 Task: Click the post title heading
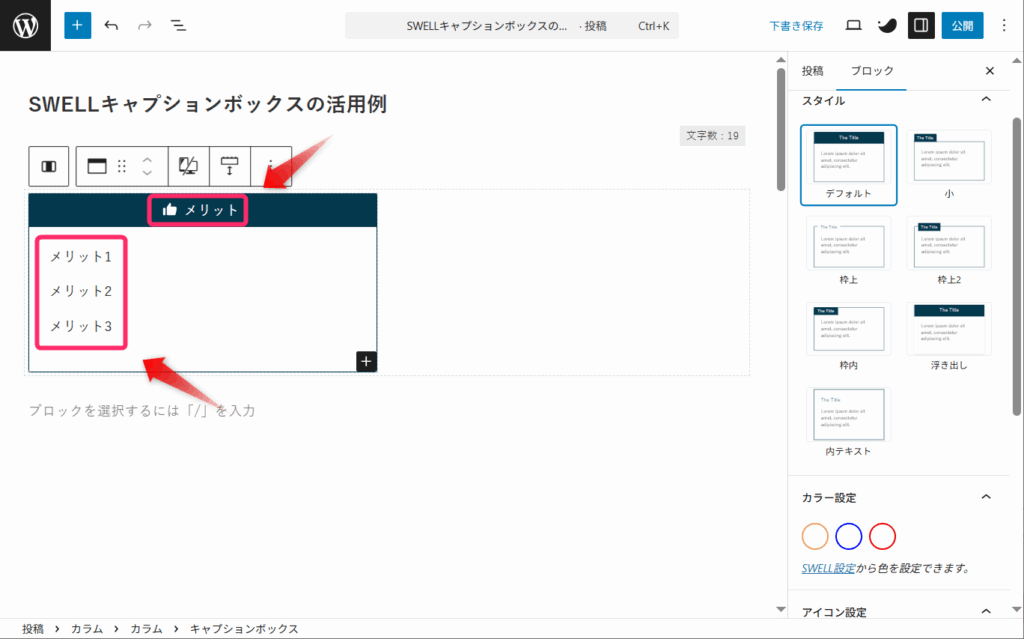(208, 104)
